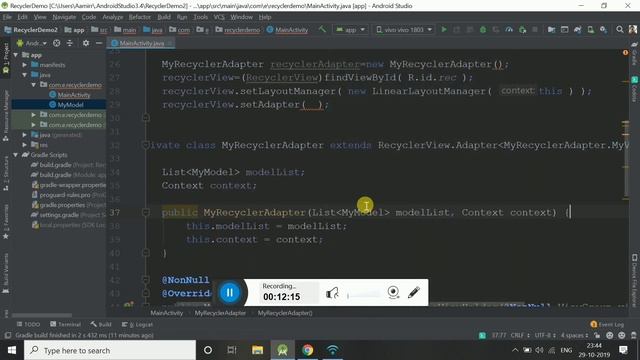Open UTF-8 encoding selector
The image size is (640, 360).
coord(545,335)
